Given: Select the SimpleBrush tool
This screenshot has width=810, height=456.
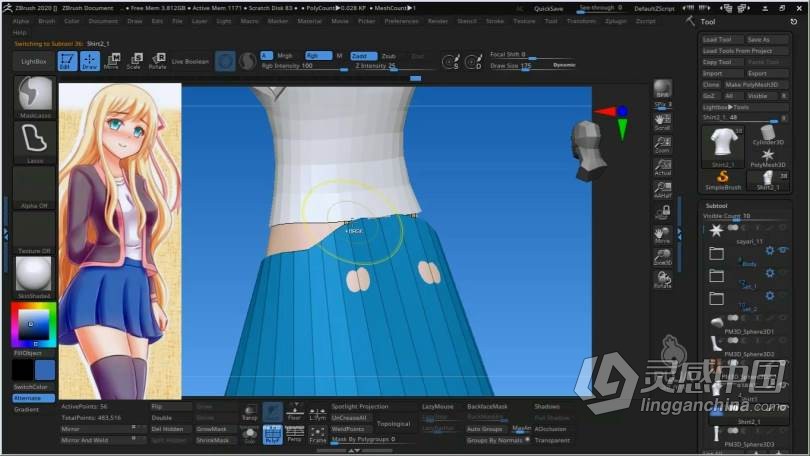Looking at the screenshot, I should (x=722, y=181).
